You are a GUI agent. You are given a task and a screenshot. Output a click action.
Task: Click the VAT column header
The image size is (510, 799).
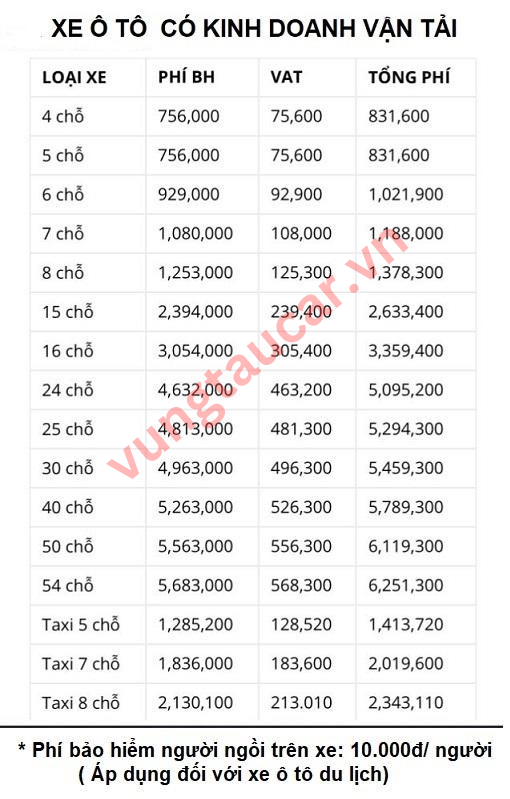286,77
